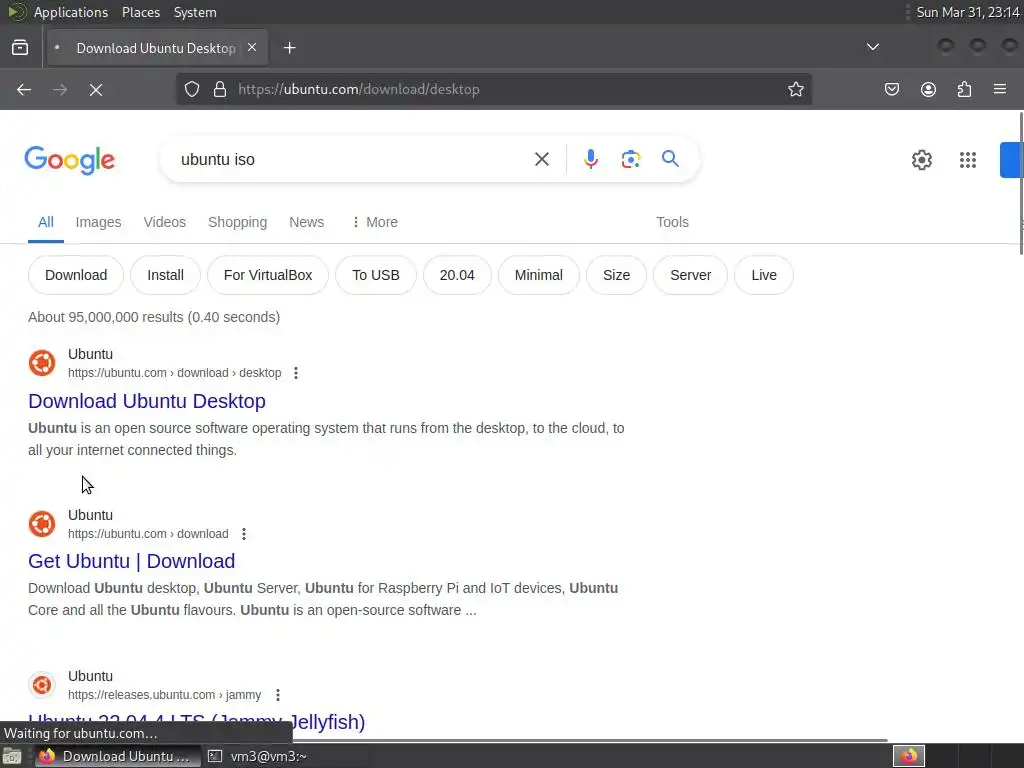Screen dimensions: 1024x768
Task: Open Get Ubuntu | Download result link
Action: coord(132,561)
